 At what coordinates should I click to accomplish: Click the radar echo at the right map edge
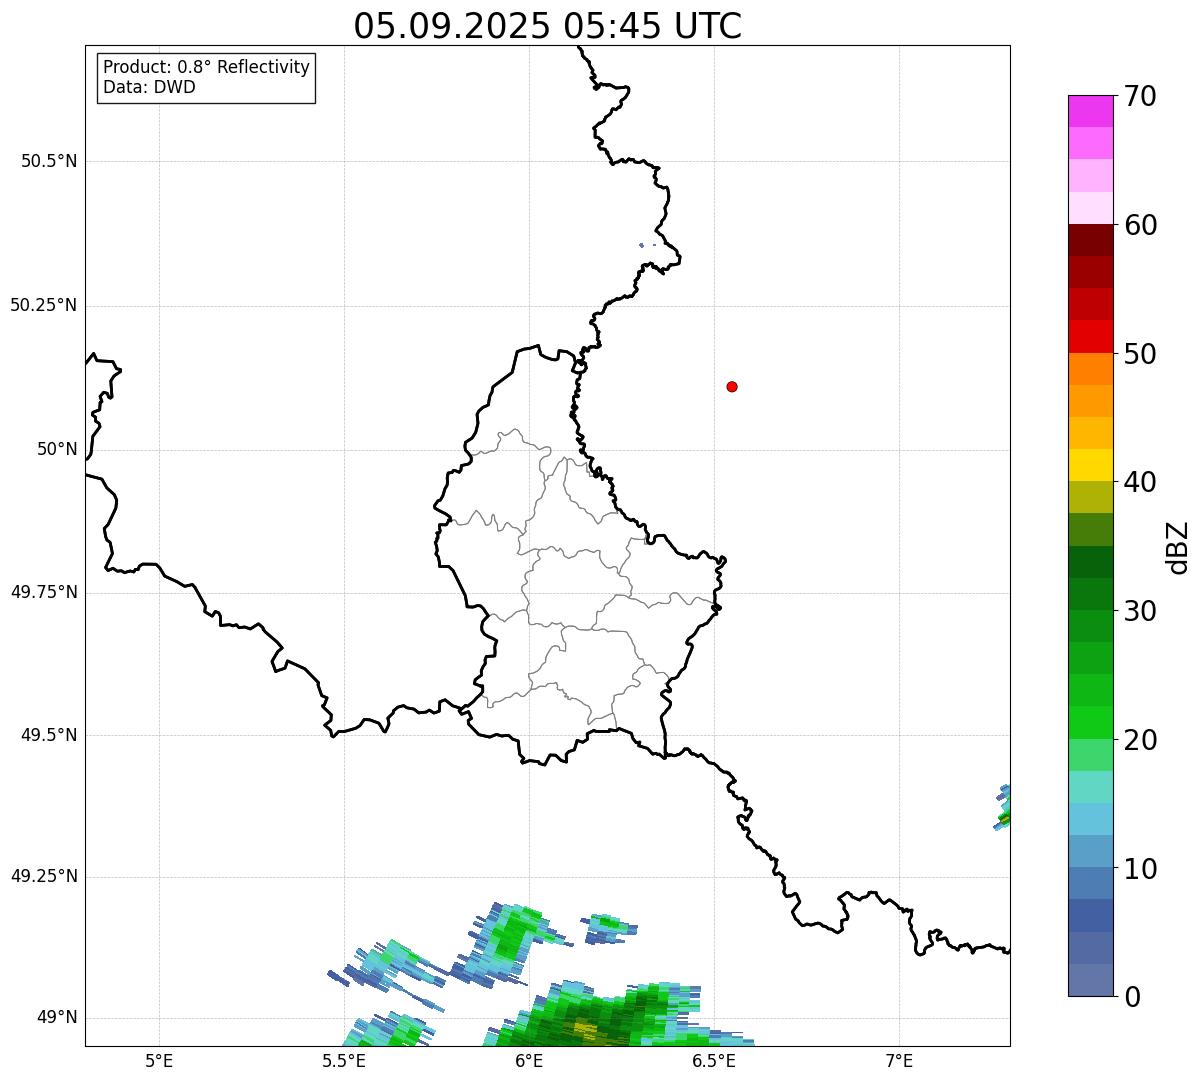[x=1002, y=808]
